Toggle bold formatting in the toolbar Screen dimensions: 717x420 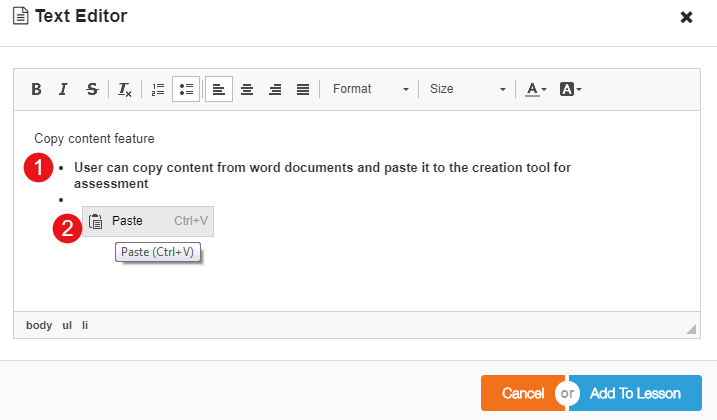36,89
